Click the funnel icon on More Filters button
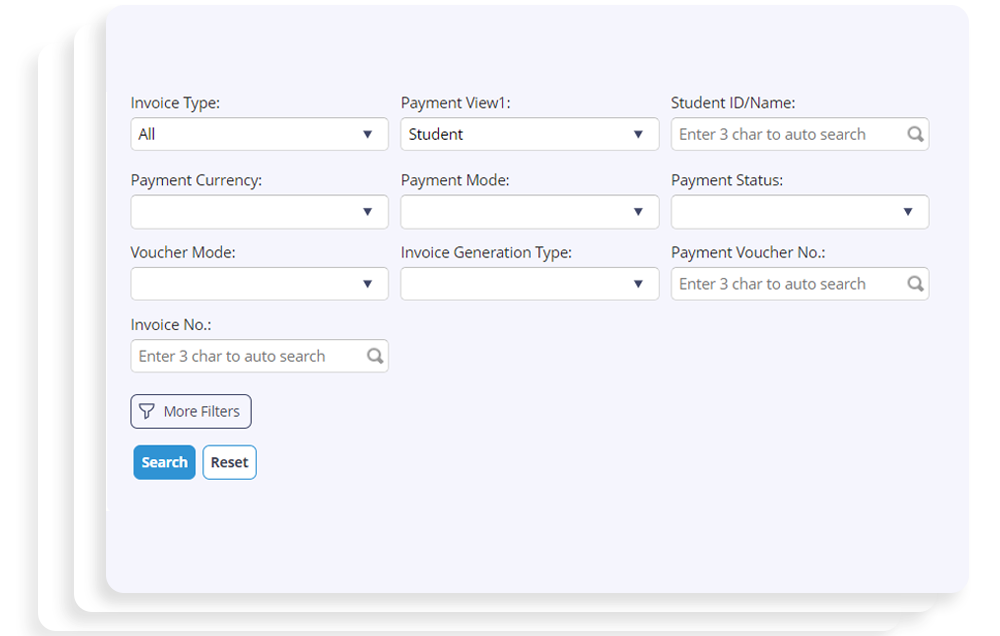Image resolution: width=1000 pixels, height=636 pixels. click(147, 411)
